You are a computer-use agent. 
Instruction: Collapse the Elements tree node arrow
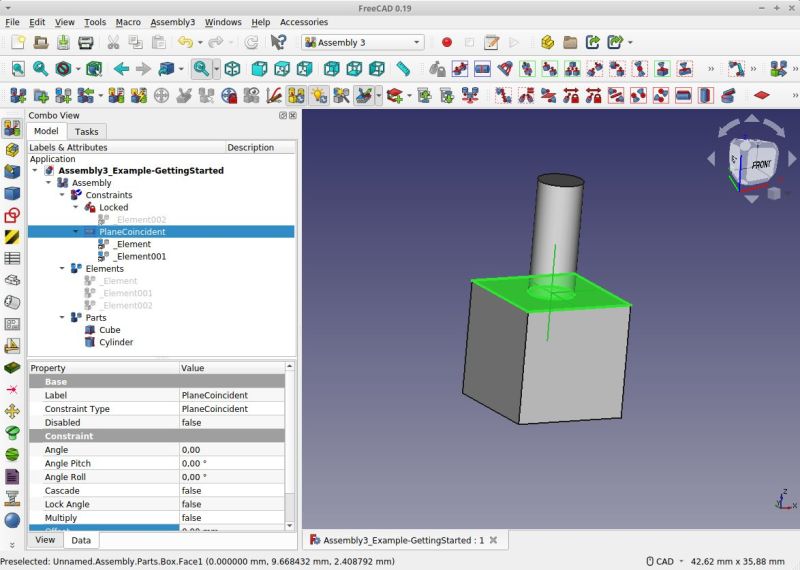point(62,268)
